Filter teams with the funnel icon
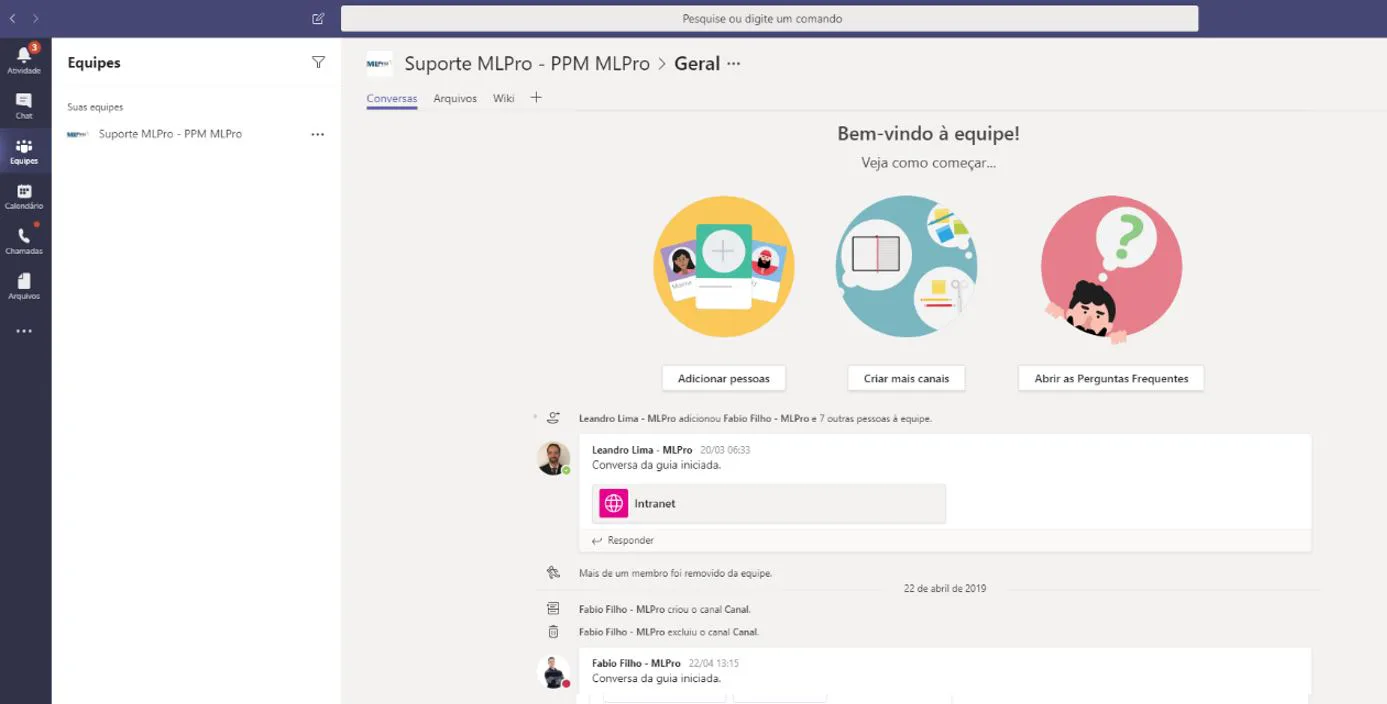 [318, 62]
